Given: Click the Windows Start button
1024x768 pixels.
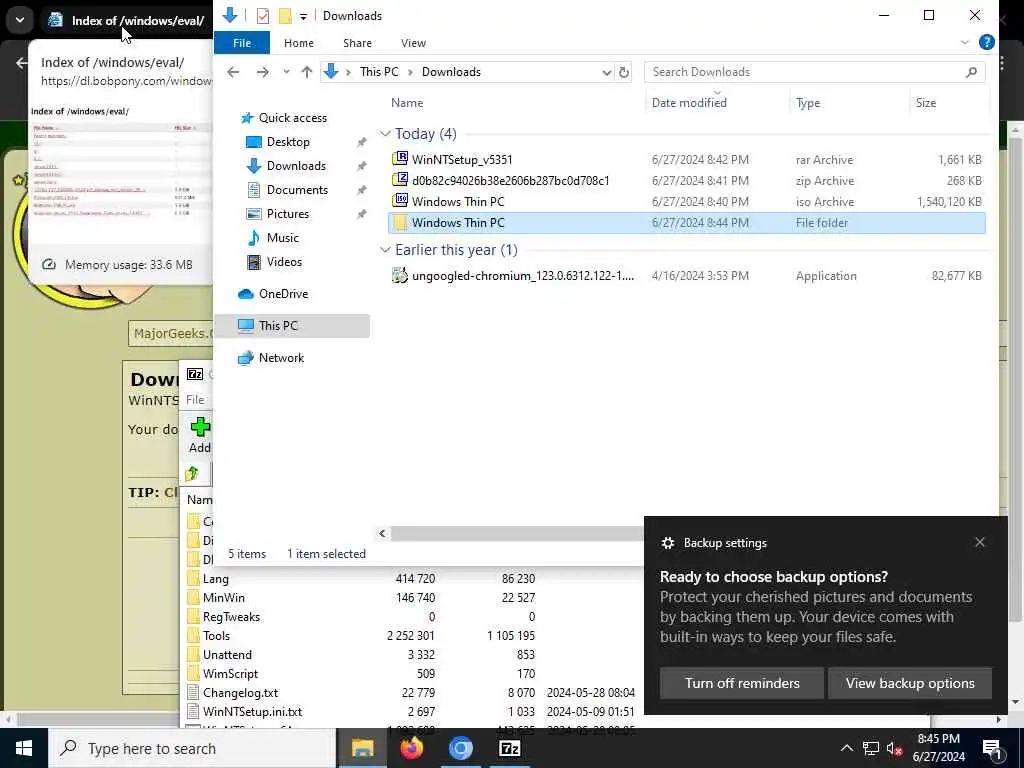Looking at the screenshot, I should [24, 748].
